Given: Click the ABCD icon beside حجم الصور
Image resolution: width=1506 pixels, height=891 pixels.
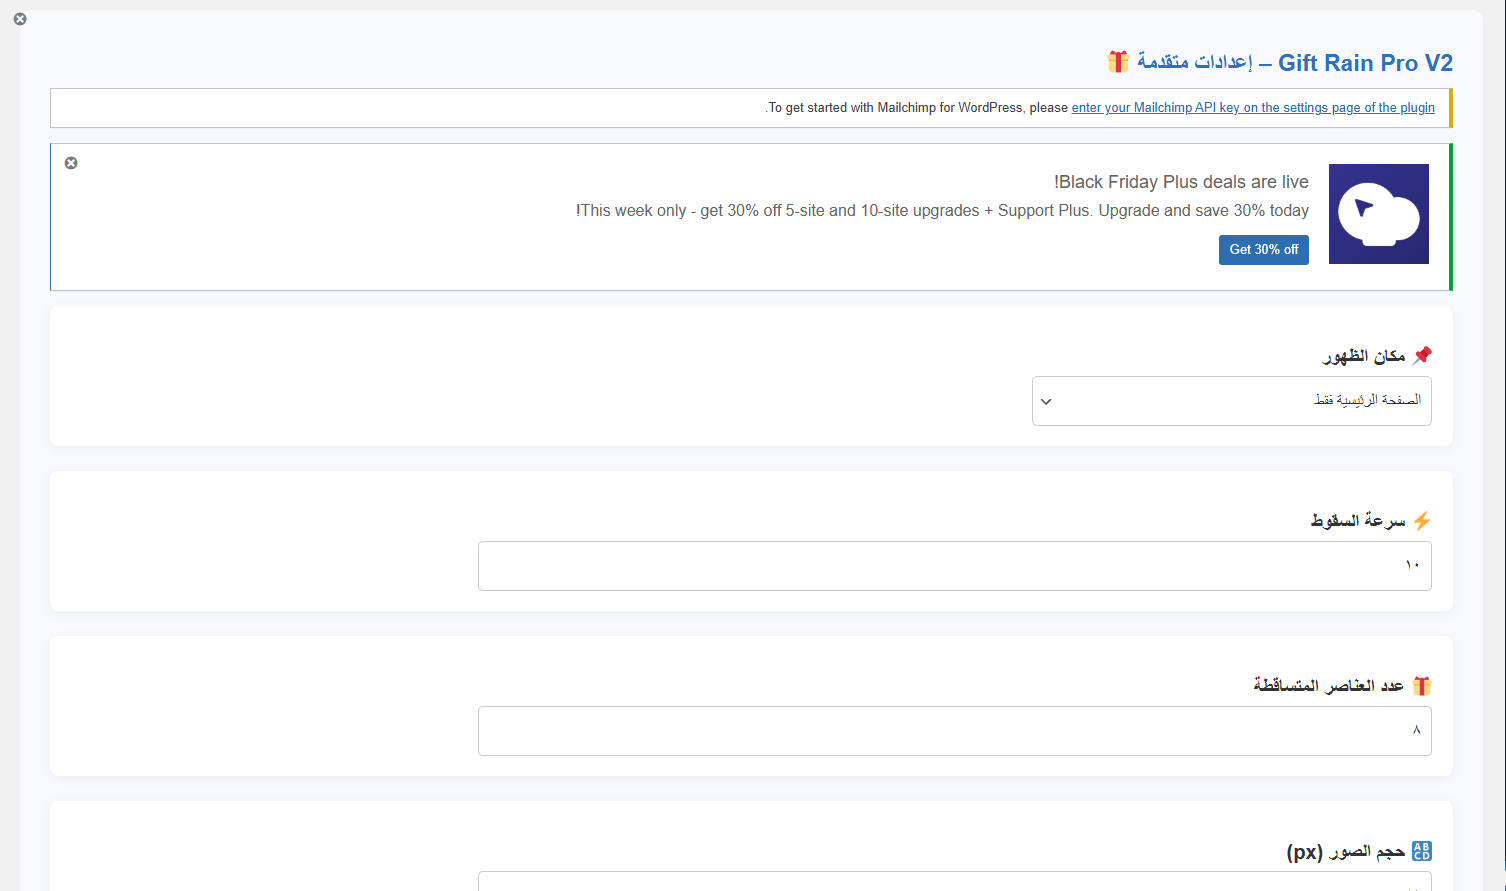Looking at the screenshot, I should coord(1422,851).
